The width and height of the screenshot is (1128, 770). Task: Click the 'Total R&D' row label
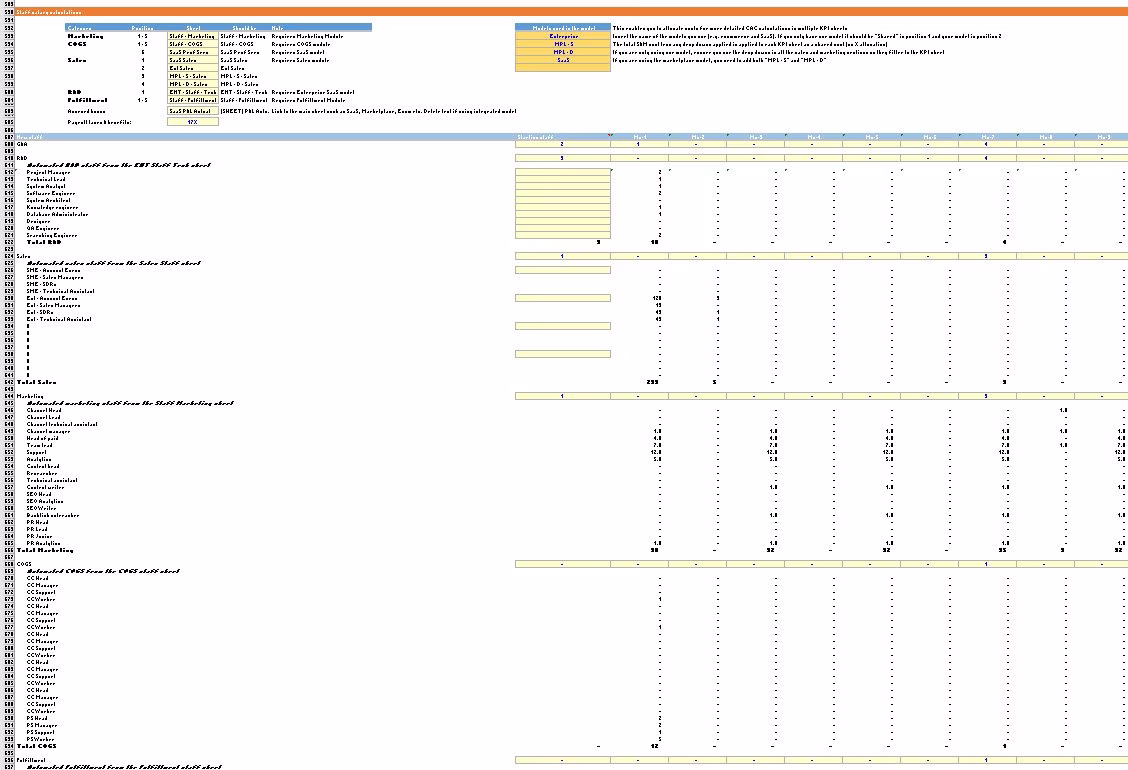coord(44,243)
